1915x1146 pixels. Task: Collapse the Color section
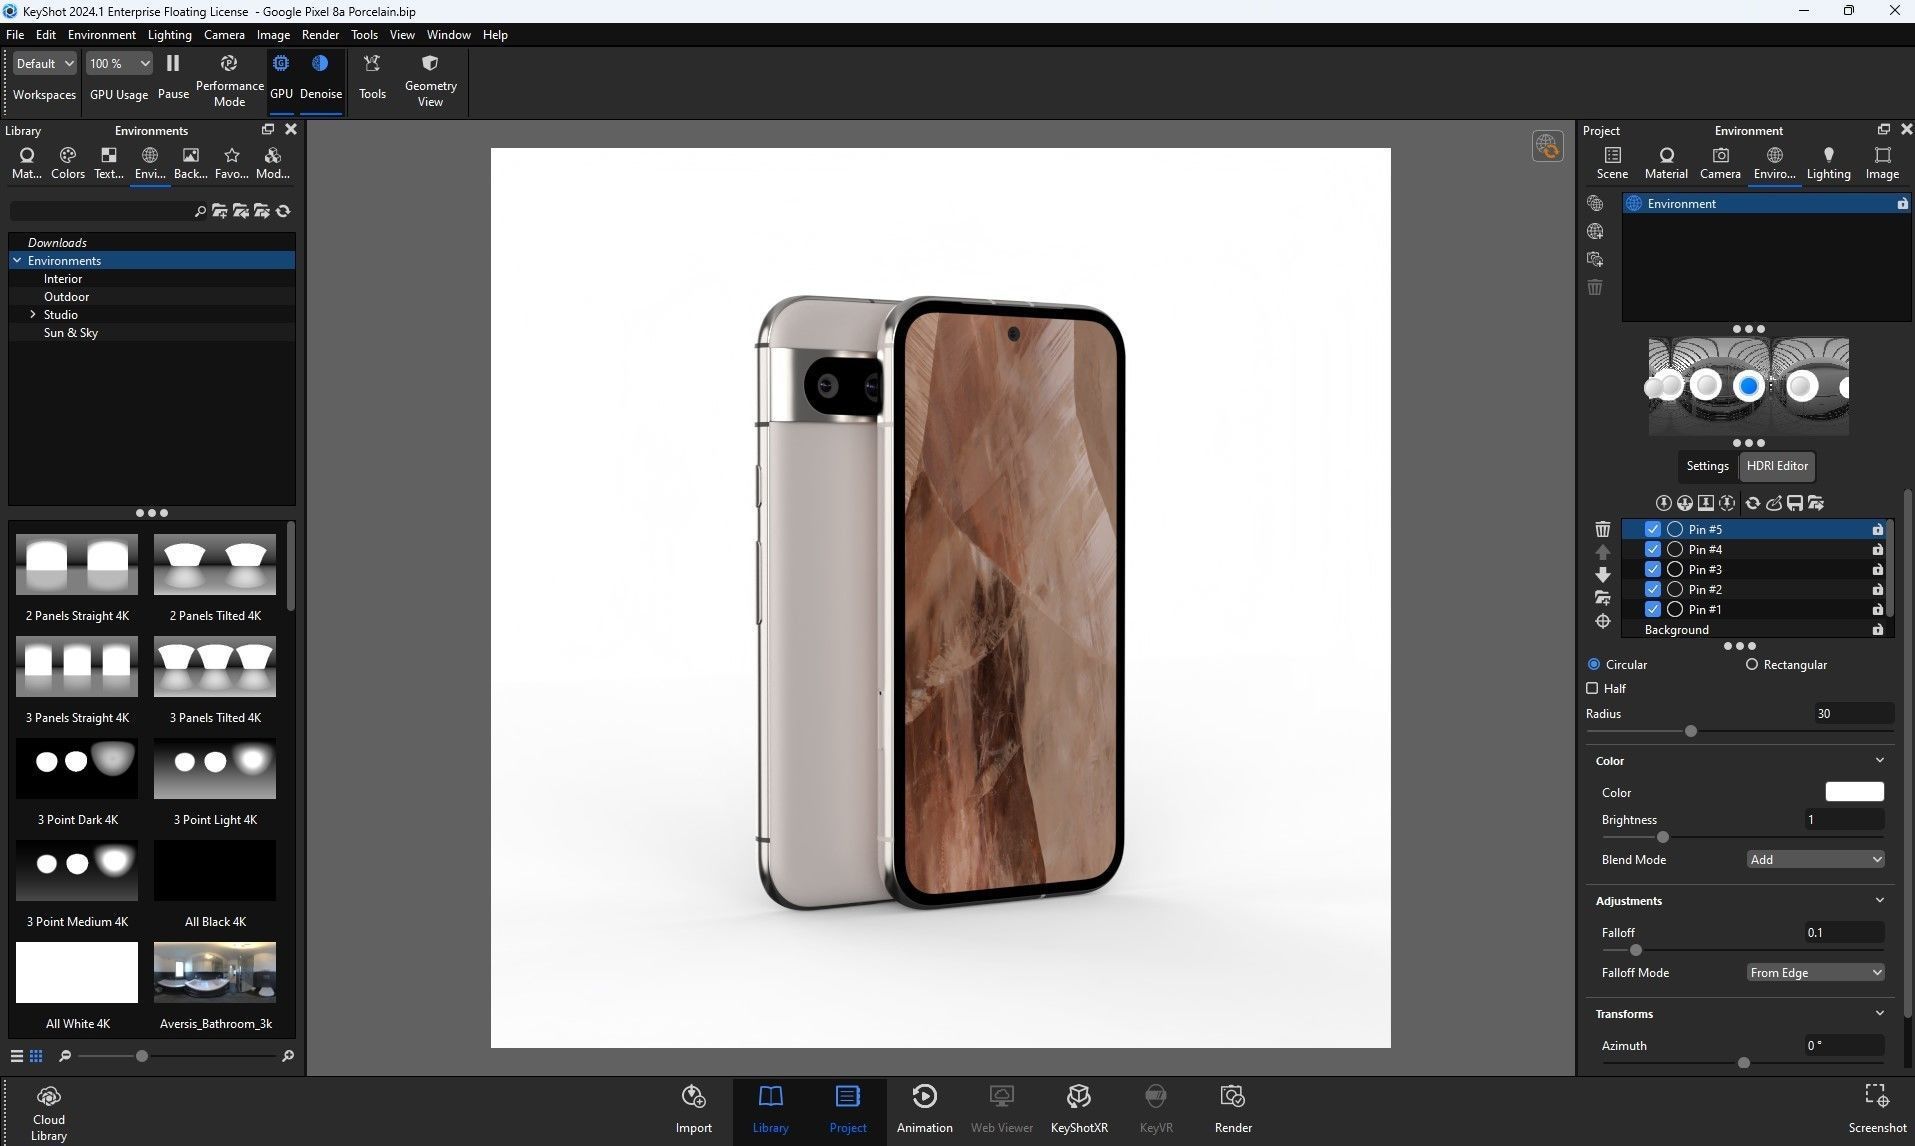(1879, 761)
